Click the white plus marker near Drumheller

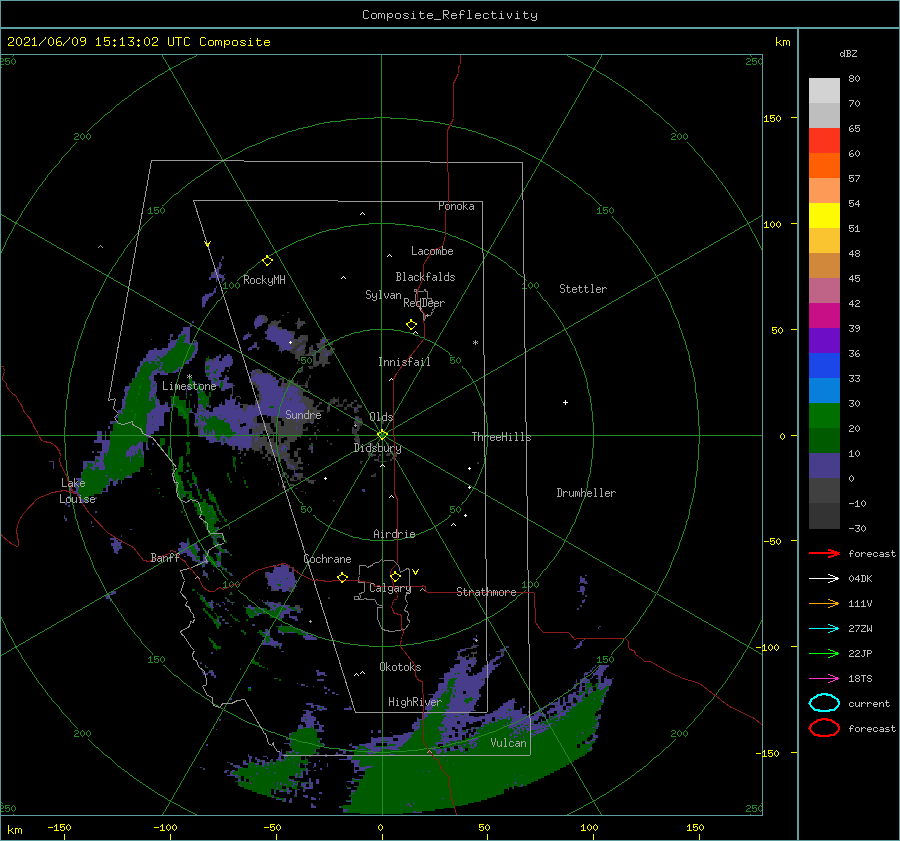(565, 402)
